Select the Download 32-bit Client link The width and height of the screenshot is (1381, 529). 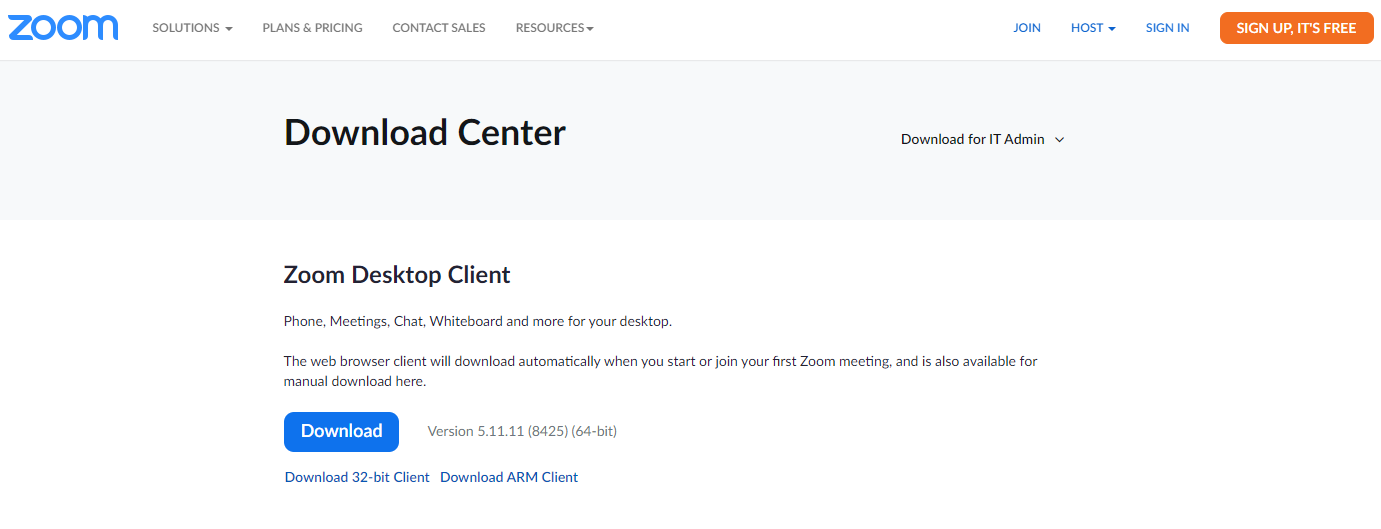click(x=357, y=477)
